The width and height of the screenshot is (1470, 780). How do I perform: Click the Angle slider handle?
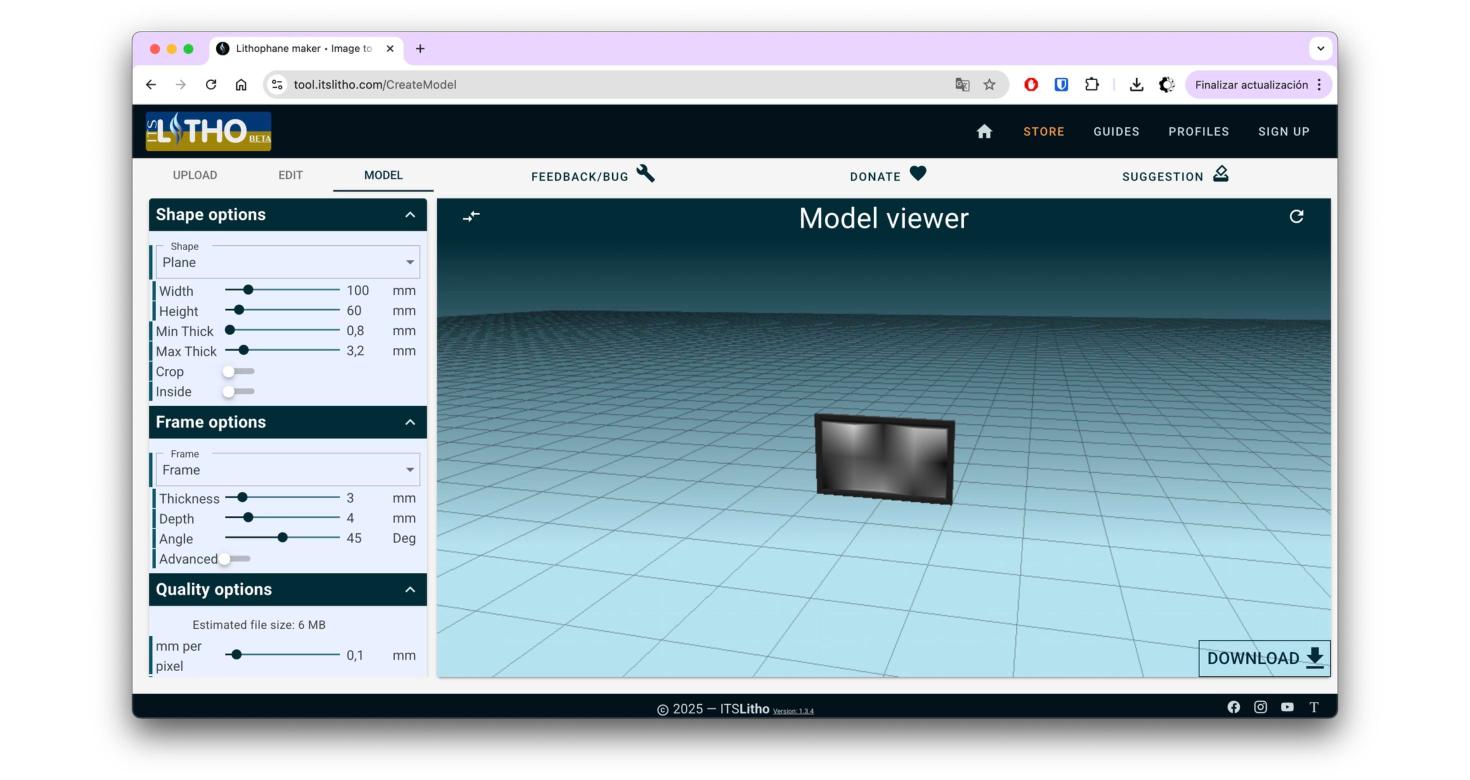pos(283,538)
